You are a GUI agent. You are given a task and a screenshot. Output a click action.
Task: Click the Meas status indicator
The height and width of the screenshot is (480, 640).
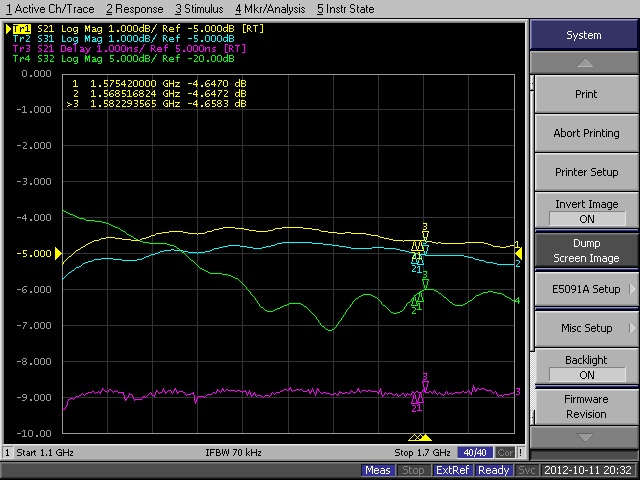(x=378, y=470)
